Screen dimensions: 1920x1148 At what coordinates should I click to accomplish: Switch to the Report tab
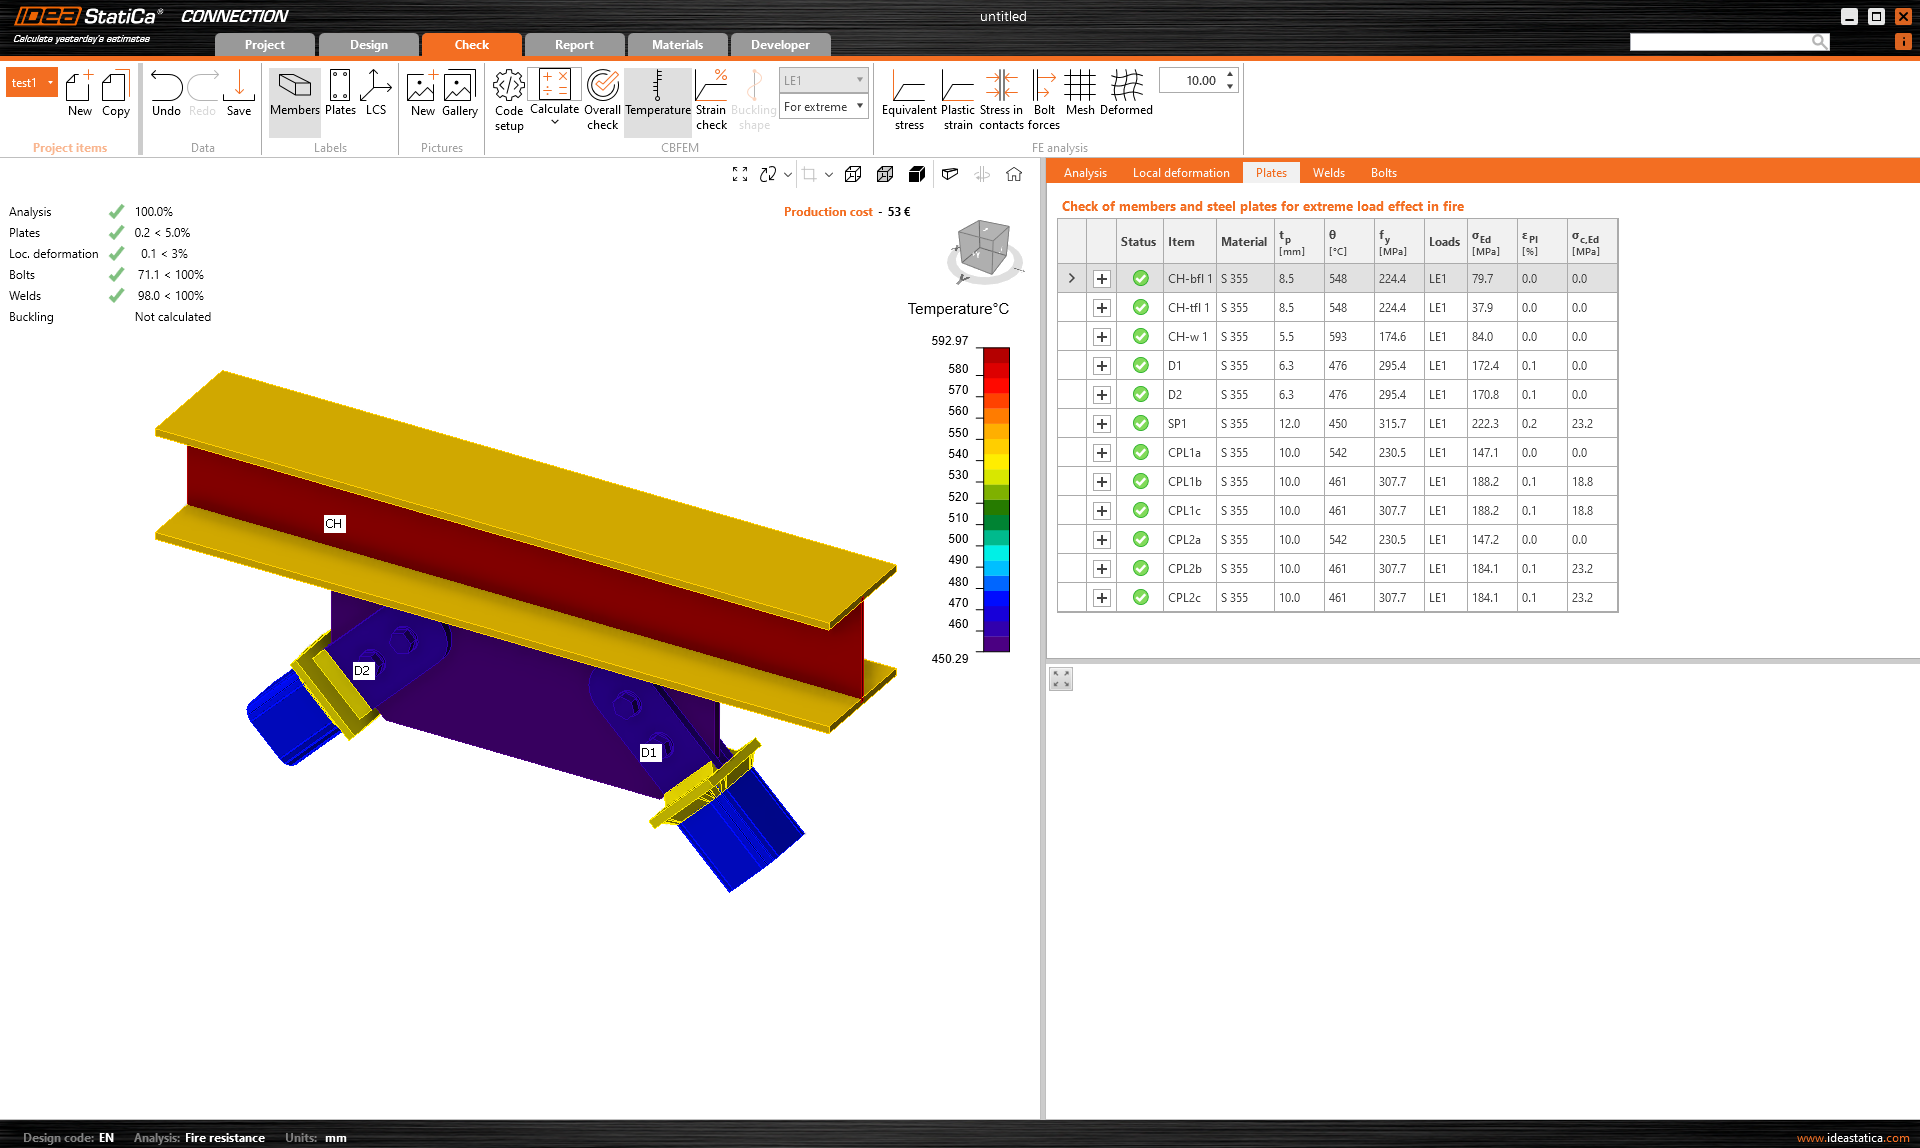574,45
